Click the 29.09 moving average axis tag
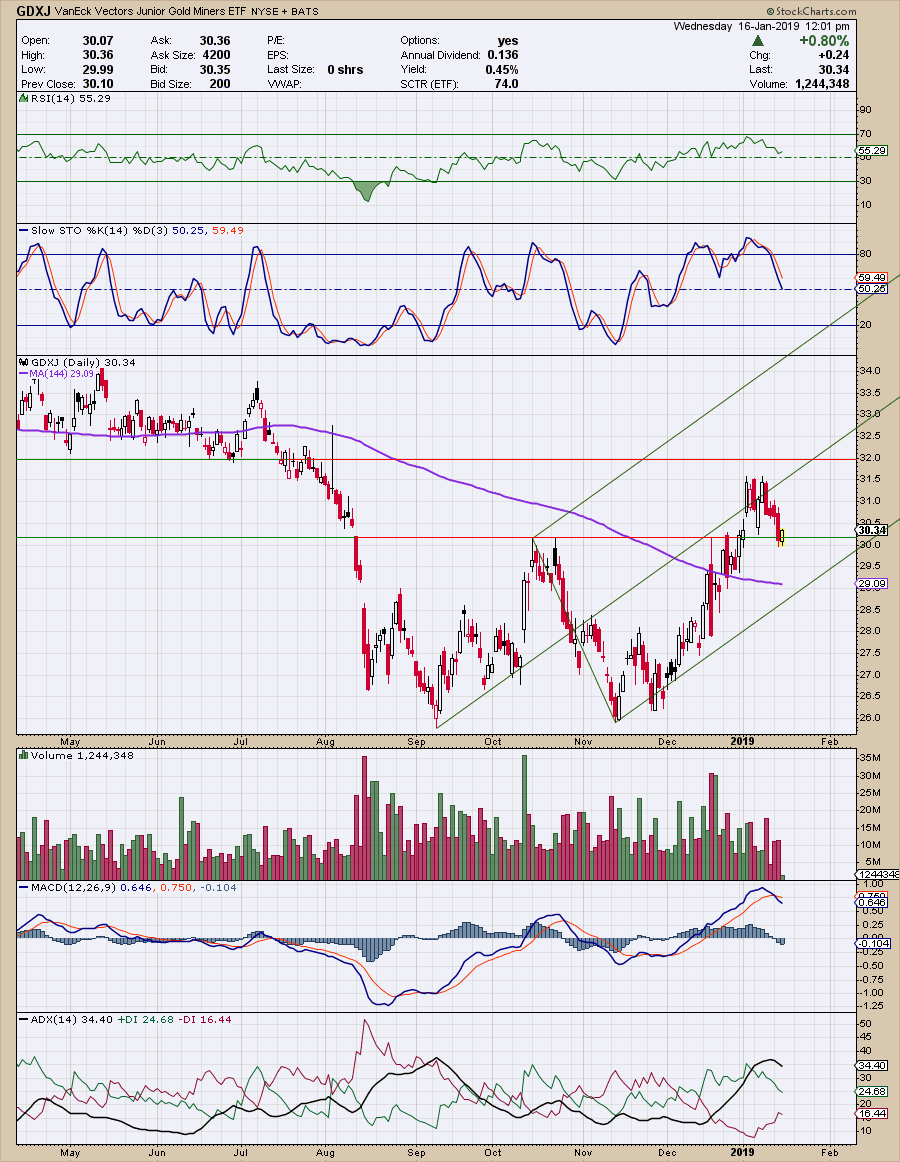900x1162 pixels. [x=872, y=584]
